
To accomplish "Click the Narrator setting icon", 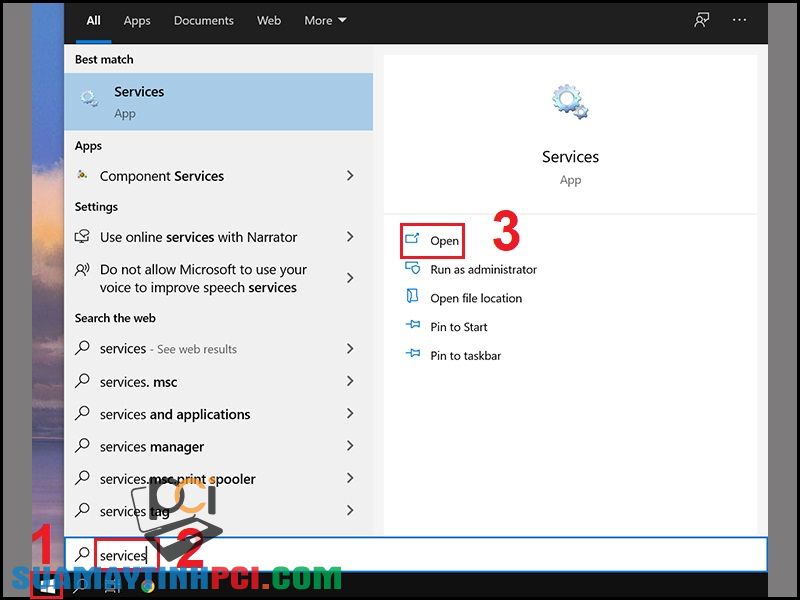I will 82,236.
